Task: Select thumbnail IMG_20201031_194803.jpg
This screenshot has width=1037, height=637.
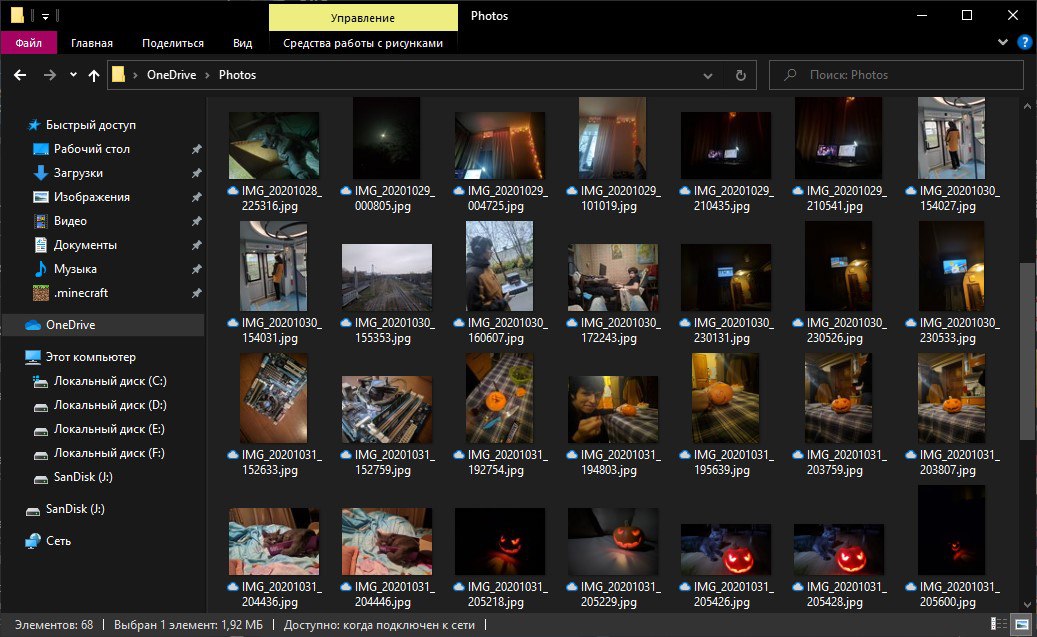Action: (613, 409)
